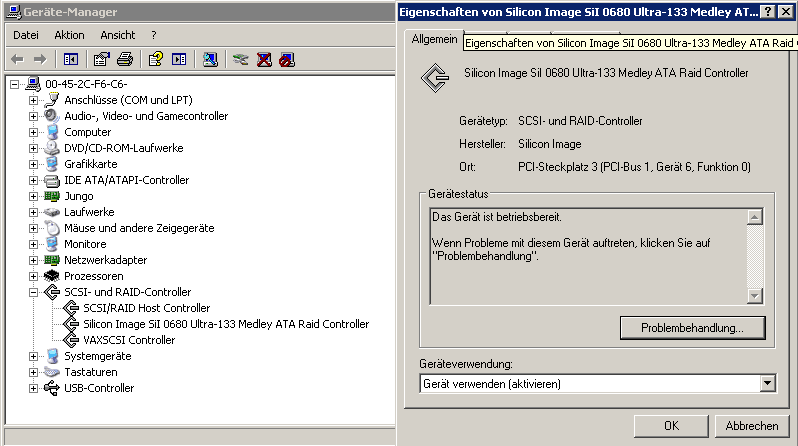Select the Computer tree item label
Viewport: 798px width, 446px height.
click(88, 132)
